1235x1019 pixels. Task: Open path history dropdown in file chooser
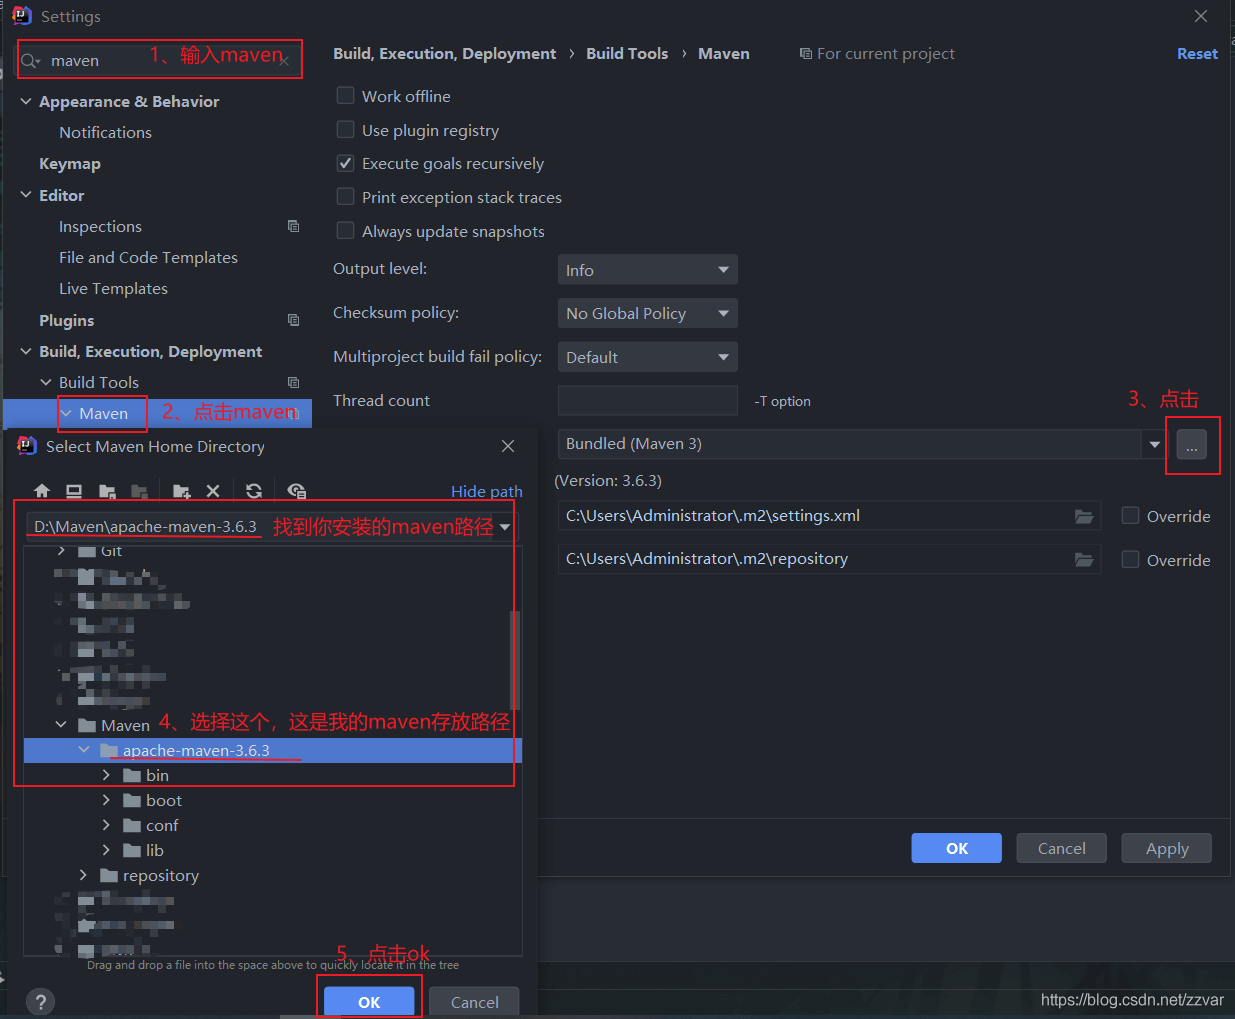tap(505, 527)
